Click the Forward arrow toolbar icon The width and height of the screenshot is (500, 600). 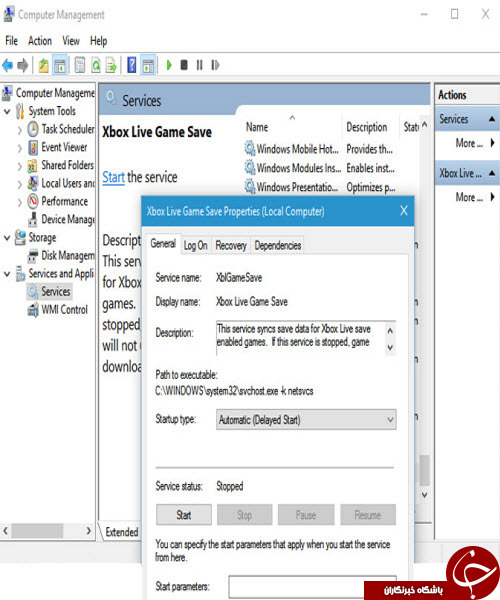click(23, 65)
